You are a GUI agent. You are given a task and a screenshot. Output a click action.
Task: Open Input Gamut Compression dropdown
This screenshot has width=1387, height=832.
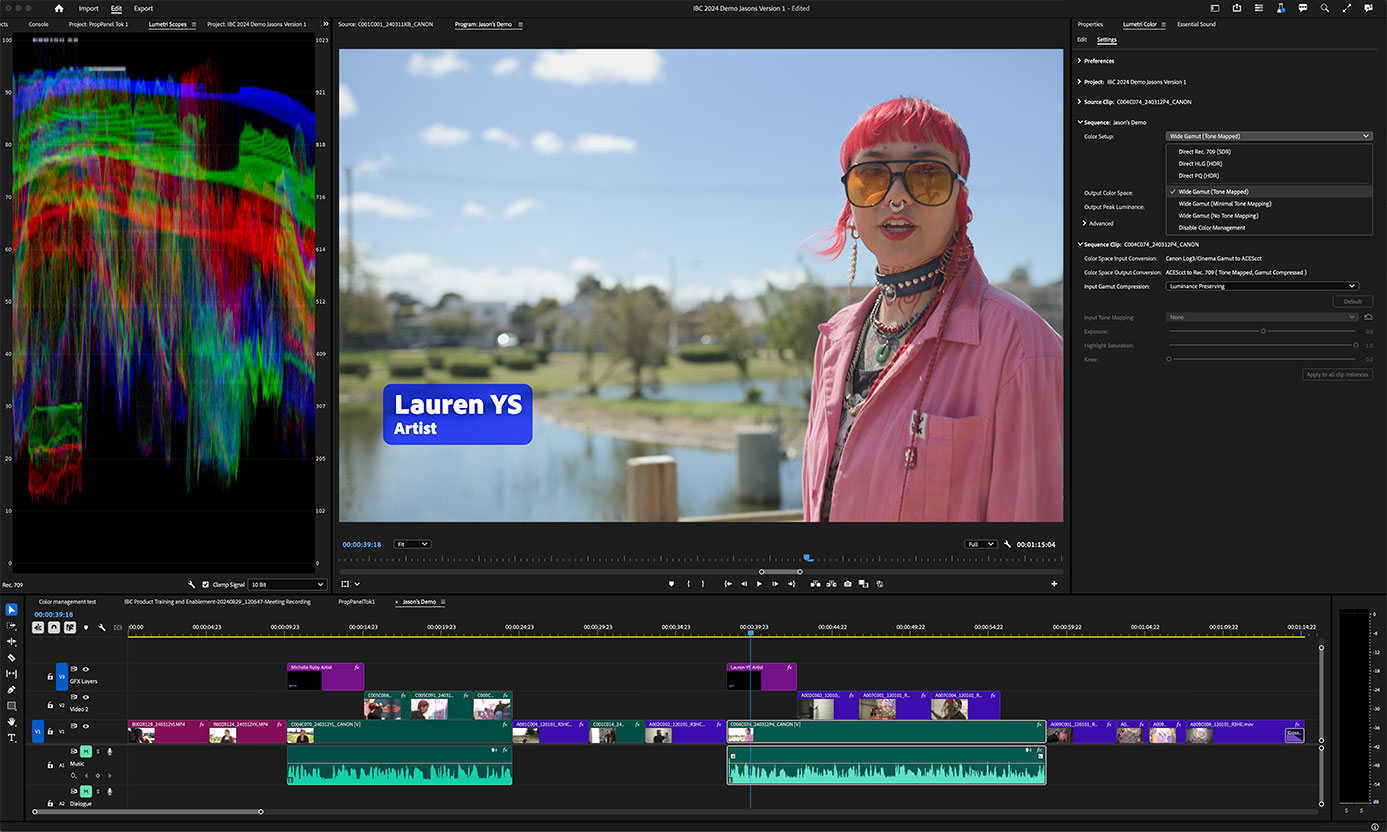(1262, 286)
